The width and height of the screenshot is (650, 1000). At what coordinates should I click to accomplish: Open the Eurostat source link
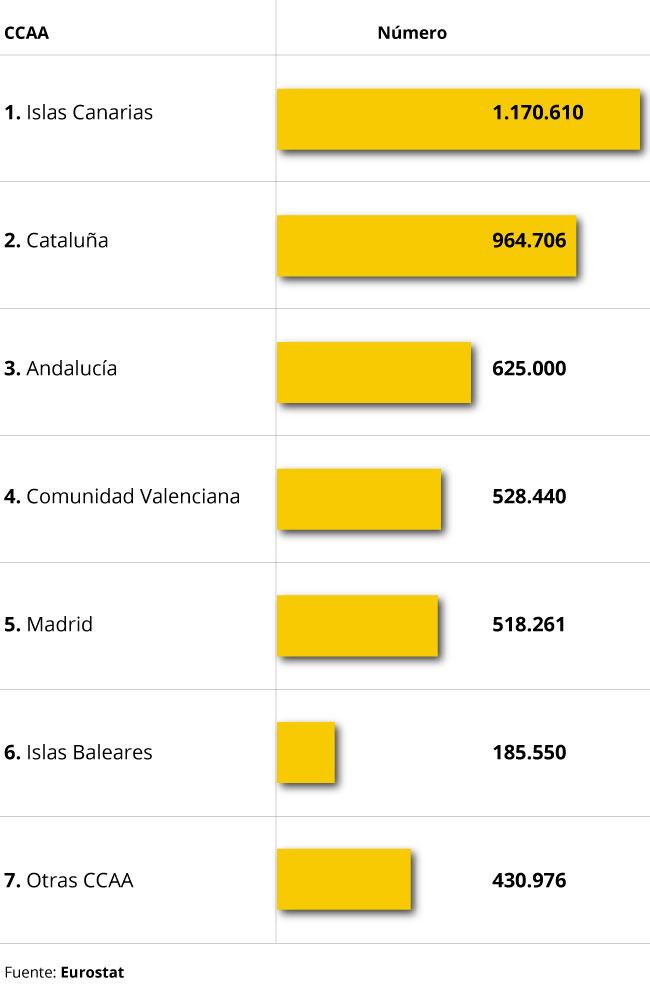click(x=92, y=972)
